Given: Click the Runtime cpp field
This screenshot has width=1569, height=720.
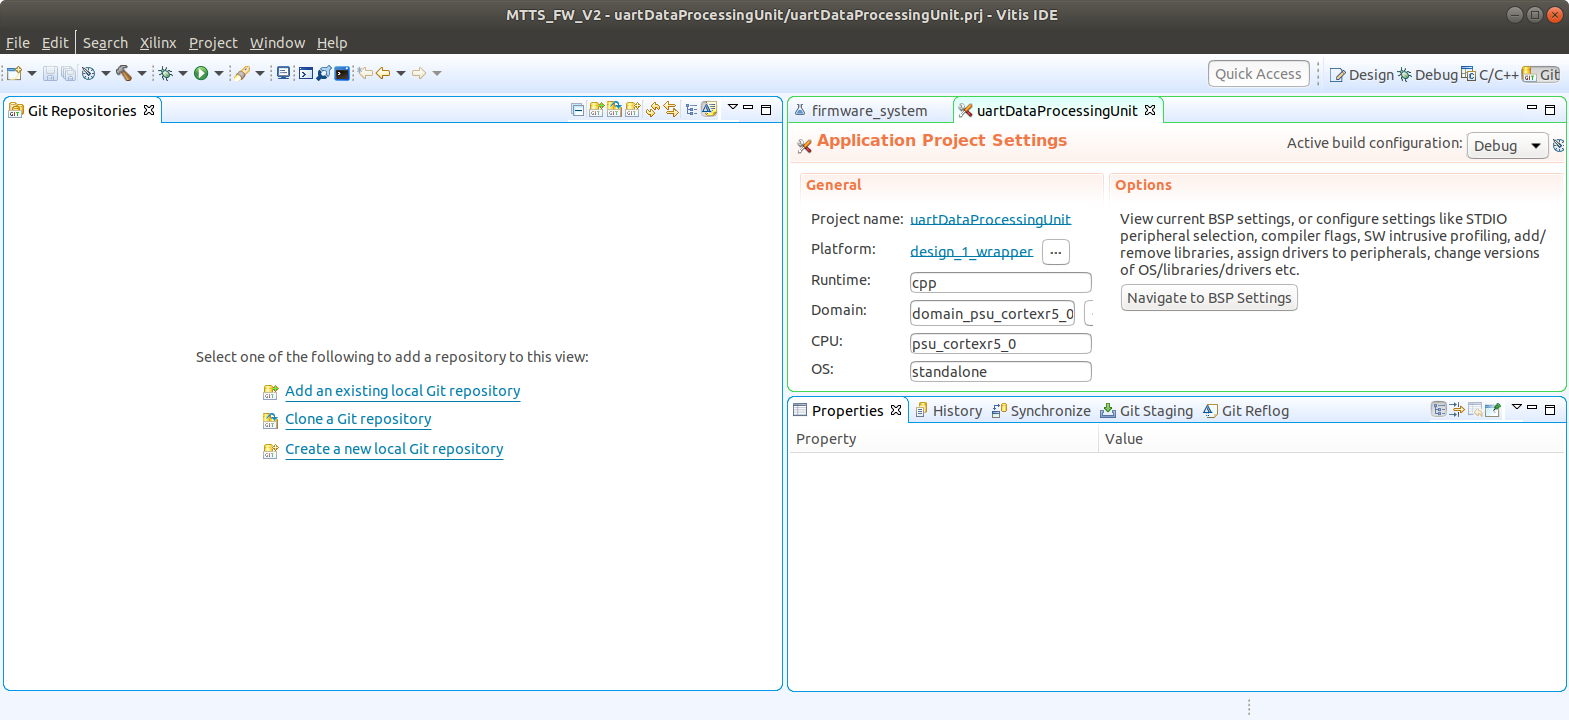Looking at the screenshot, I should tap(1000, 283).
